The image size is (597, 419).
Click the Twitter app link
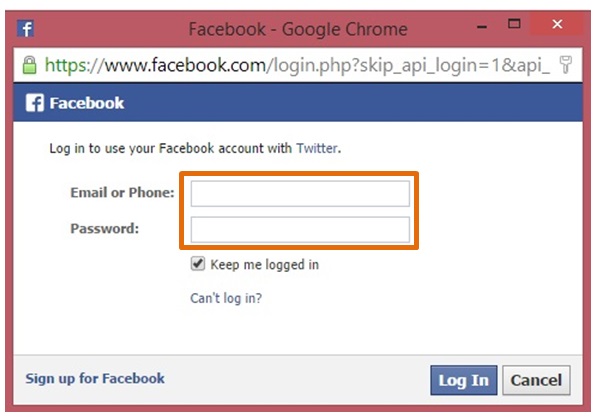[x=317, y=148]
